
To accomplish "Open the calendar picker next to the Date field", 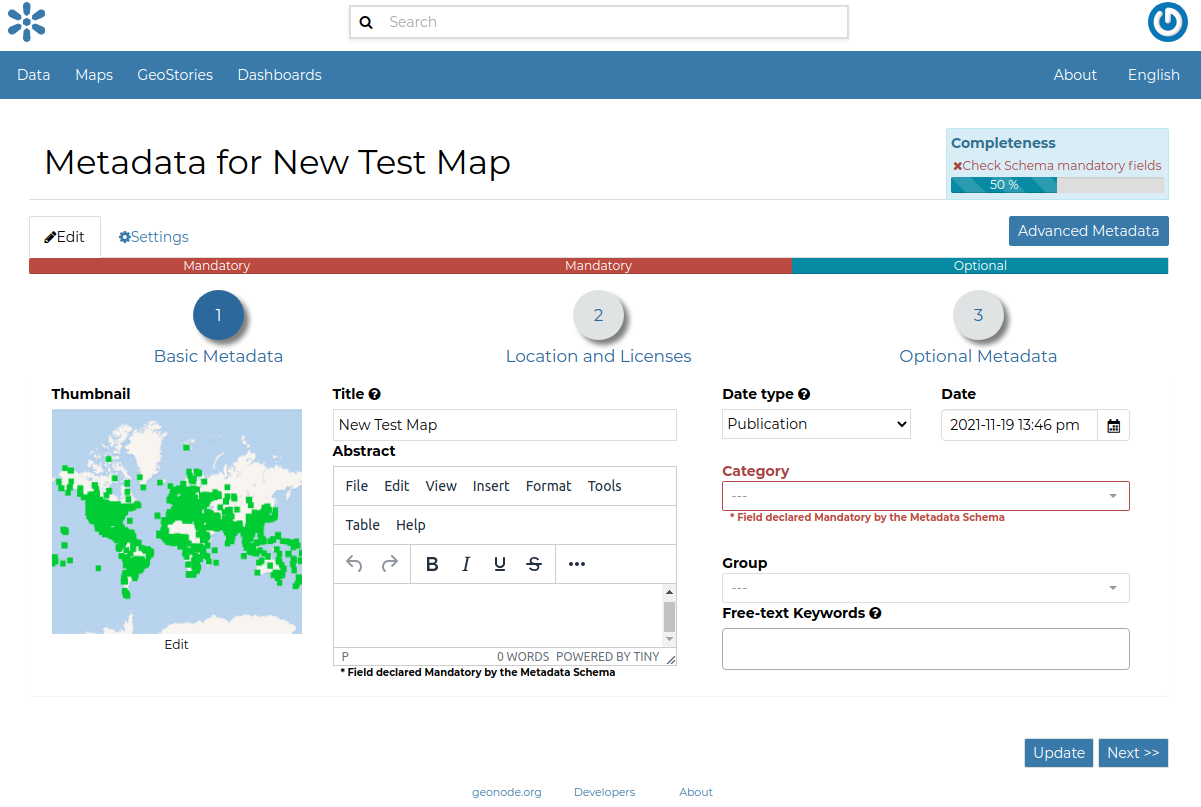I will click(1113, 424).
